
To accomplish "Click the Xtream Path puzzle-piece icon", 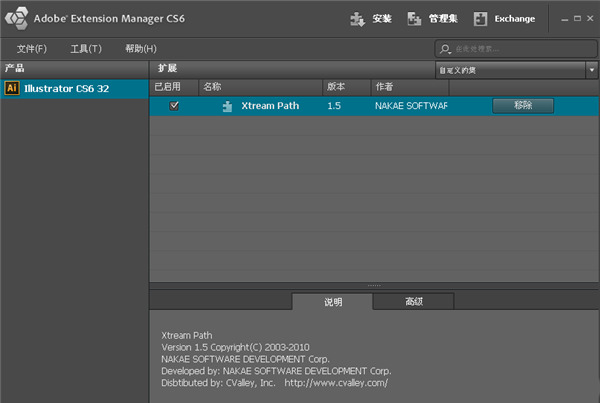I will (x=227, y=105).
